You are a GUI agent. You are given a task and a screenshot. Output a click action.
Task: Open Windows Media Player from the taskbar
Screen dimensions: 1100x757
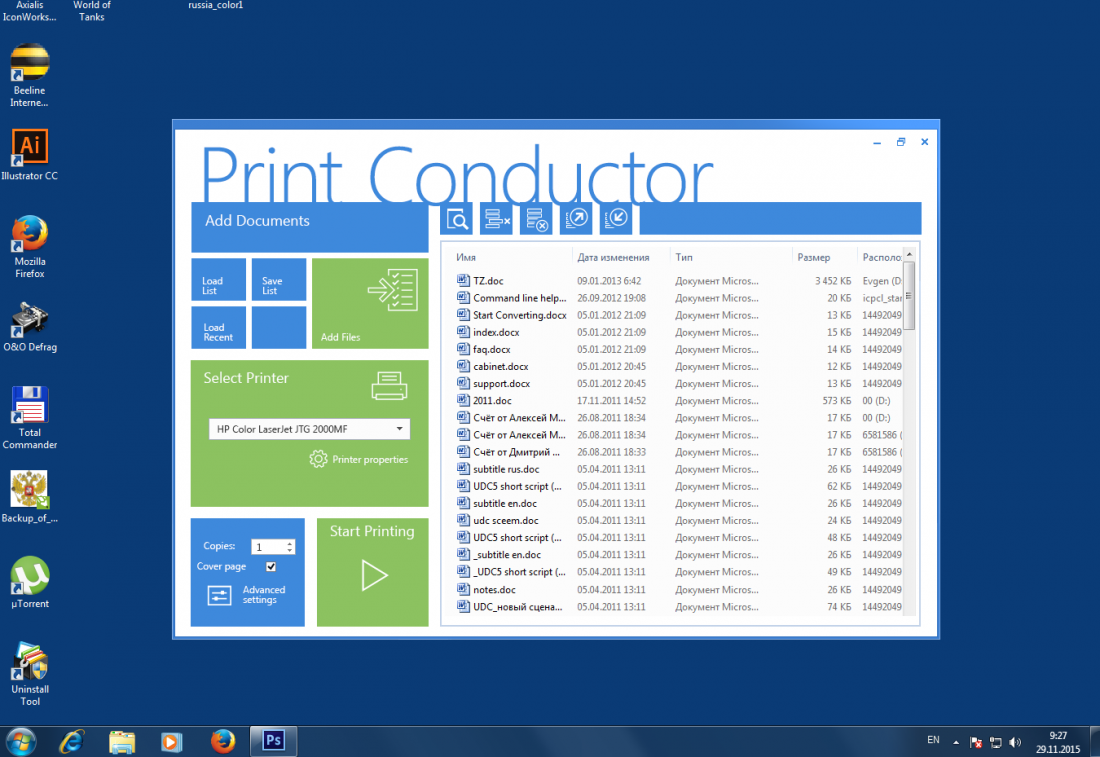[171, 742]
